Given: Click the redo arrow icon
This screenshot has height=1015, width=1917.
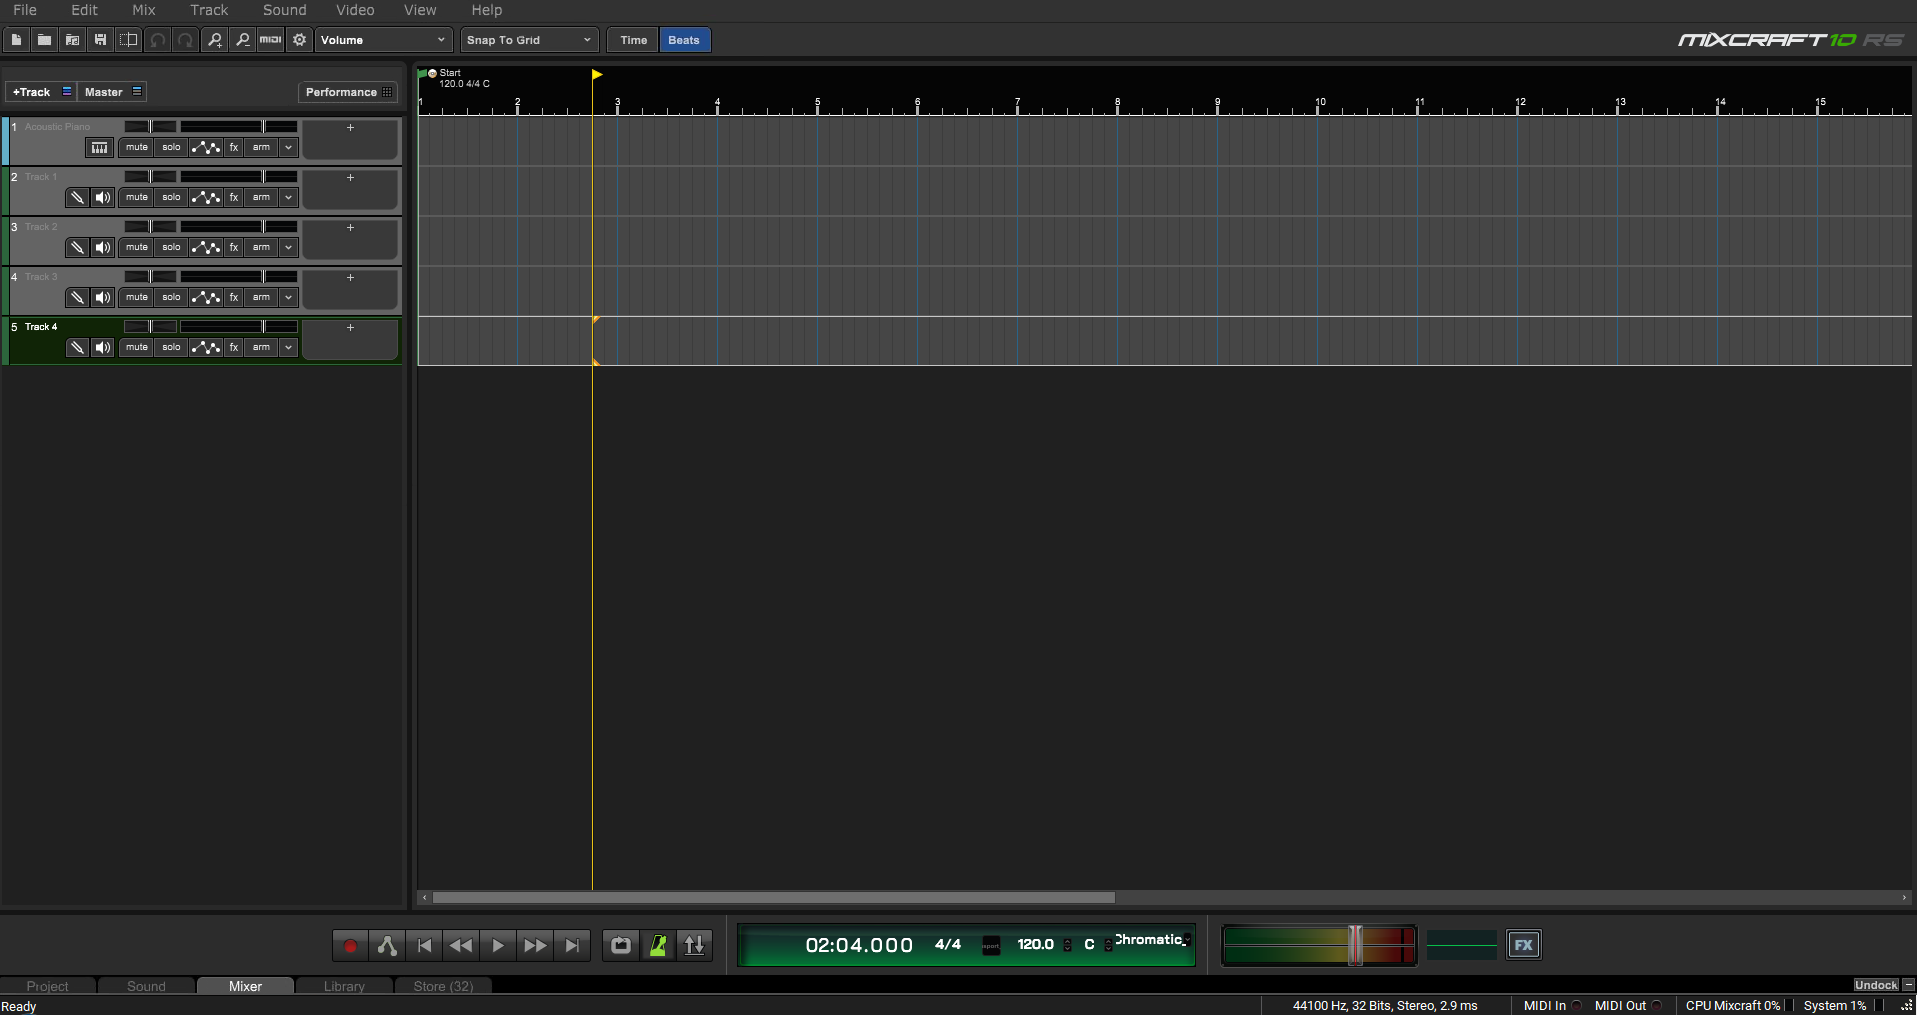Looking at the screenshot, I should (x=185, y=40).
